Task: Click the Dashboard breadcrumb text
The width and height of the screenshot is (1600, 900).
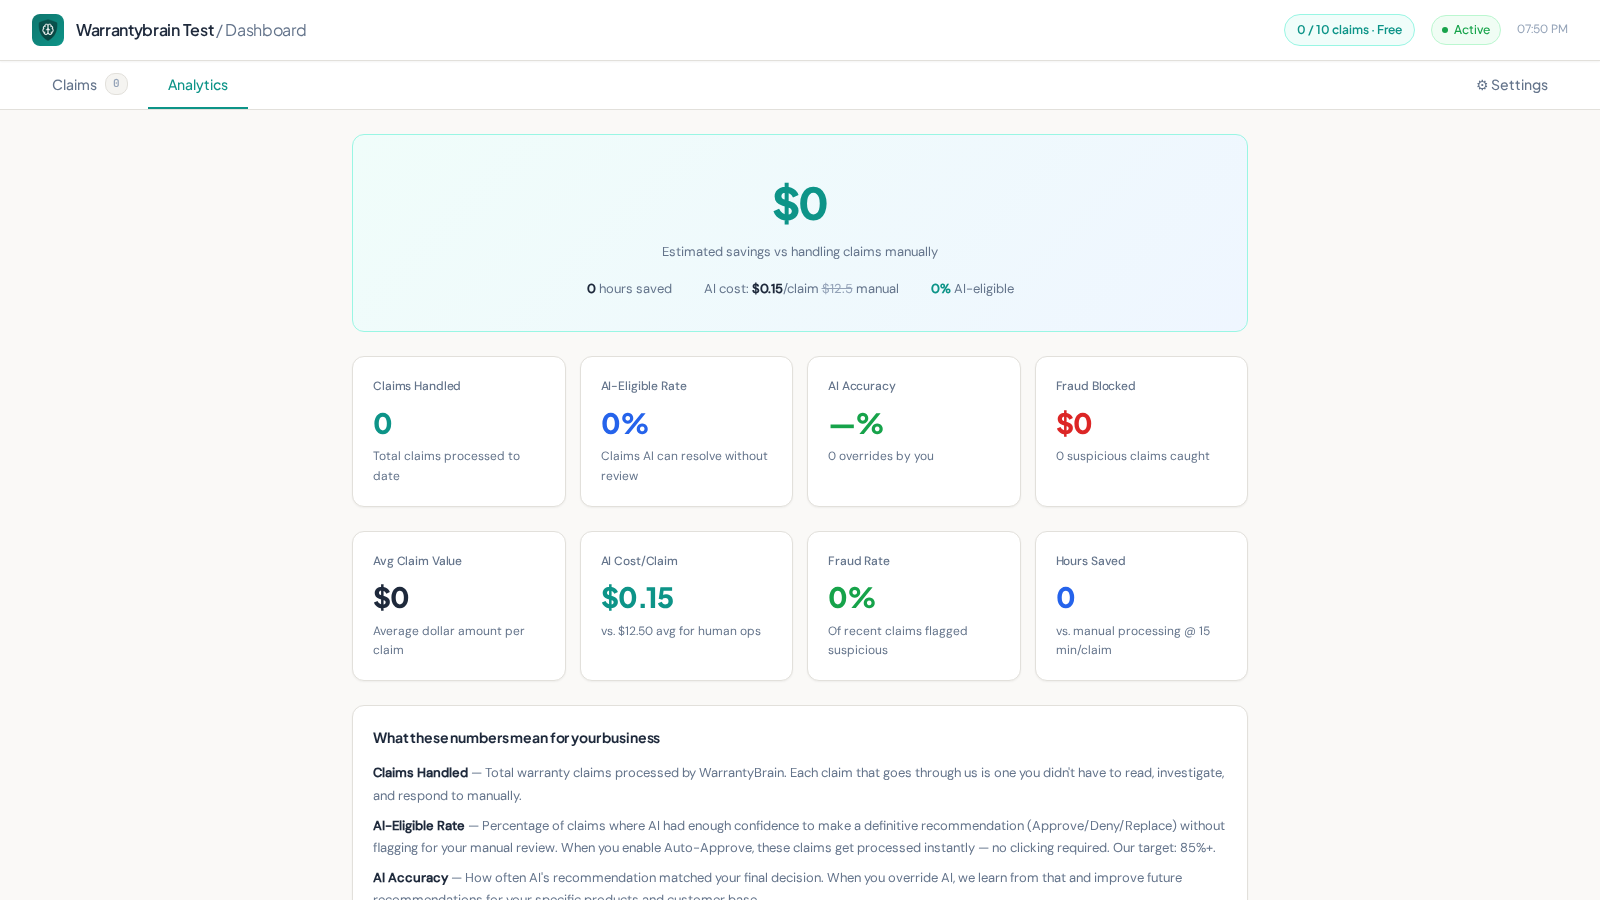Action: pos(266,30)
